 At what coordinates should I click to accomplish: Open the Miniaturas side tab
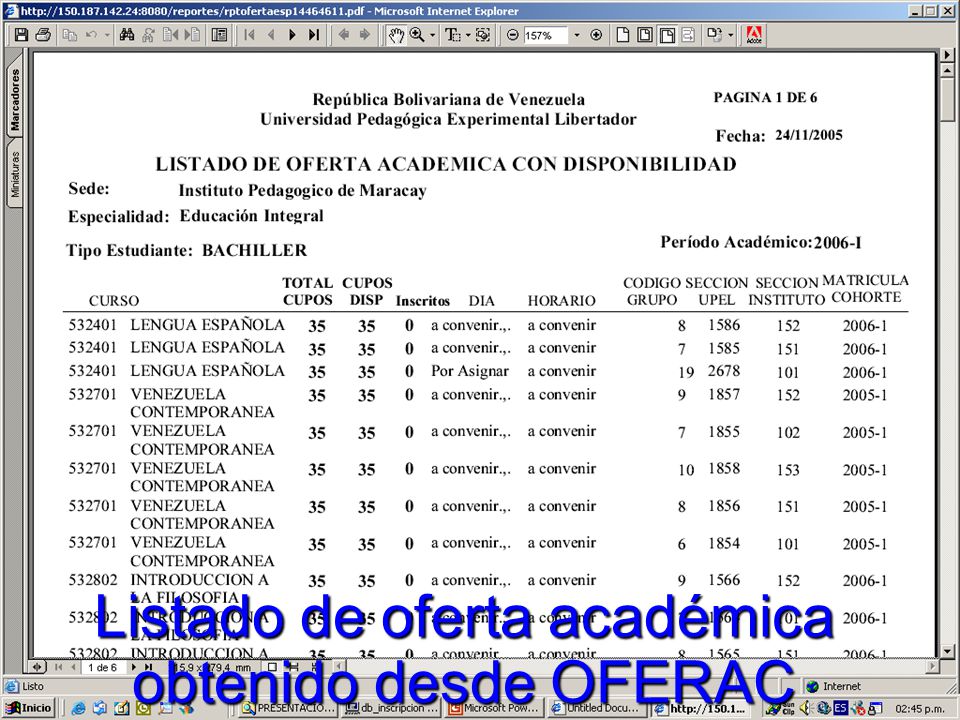(15, 174)
